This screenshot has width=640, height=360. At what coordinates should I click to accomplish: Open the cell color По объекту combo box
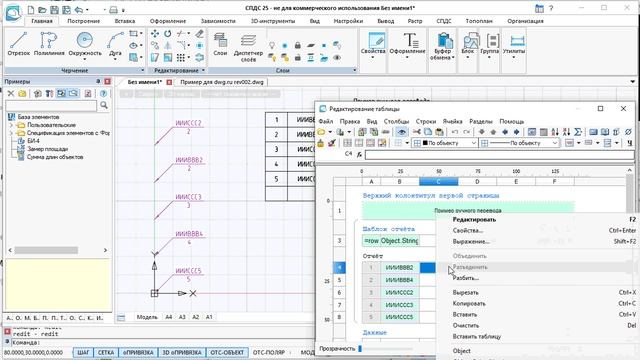click(x=444, y=143)
